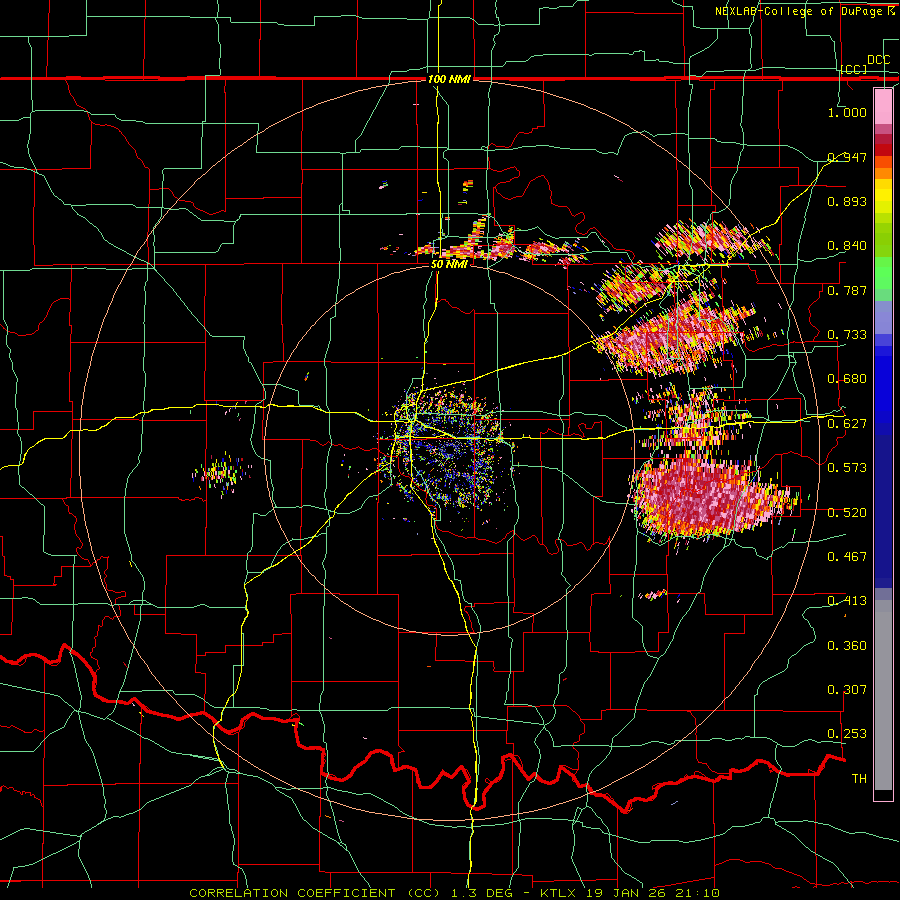
Task: Click the clutter echoes at the radar center
Action: (x=448, y=448)
